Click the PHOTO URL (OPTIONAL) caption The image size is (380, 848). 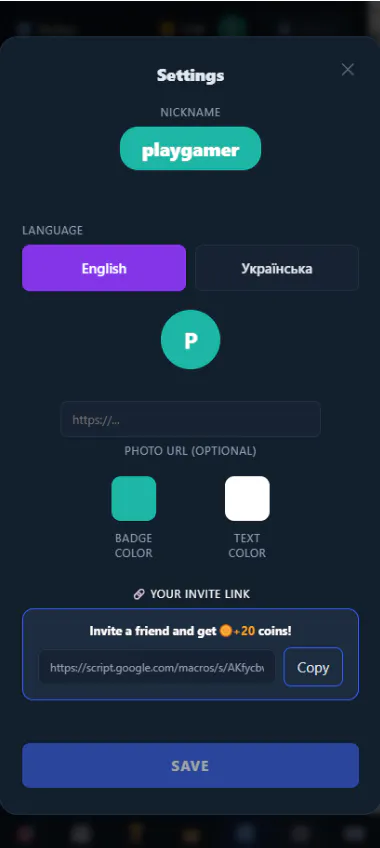coord(190,451)
